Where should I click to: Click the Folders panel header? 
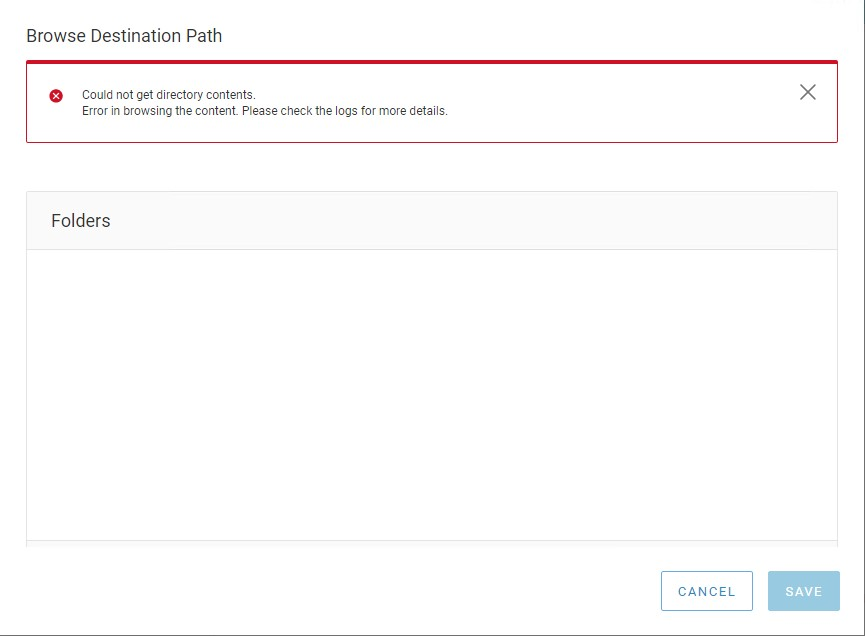point(430,220)
